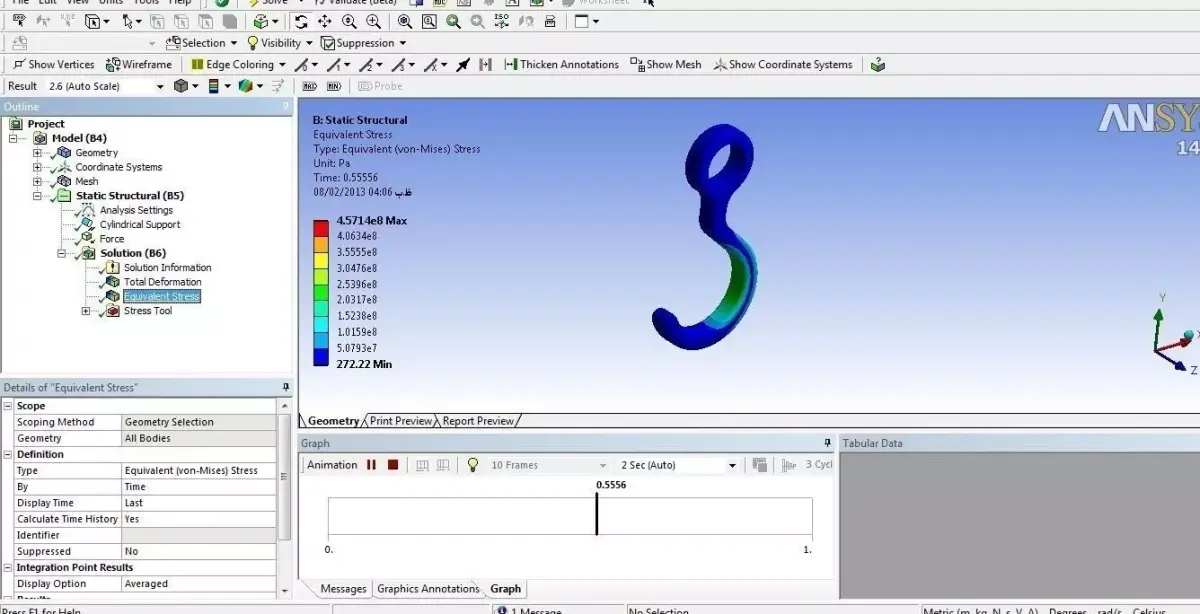Open the Geometry display dropdown icon
The height and width of the screenshot is (614, 1200).
coord(186,86)
